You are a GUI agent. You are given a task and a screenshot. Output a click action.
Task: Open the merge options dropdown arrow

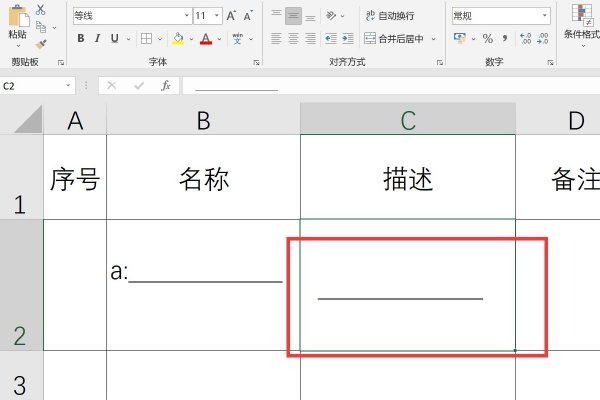pyautogui.click(x=434, y=39)
